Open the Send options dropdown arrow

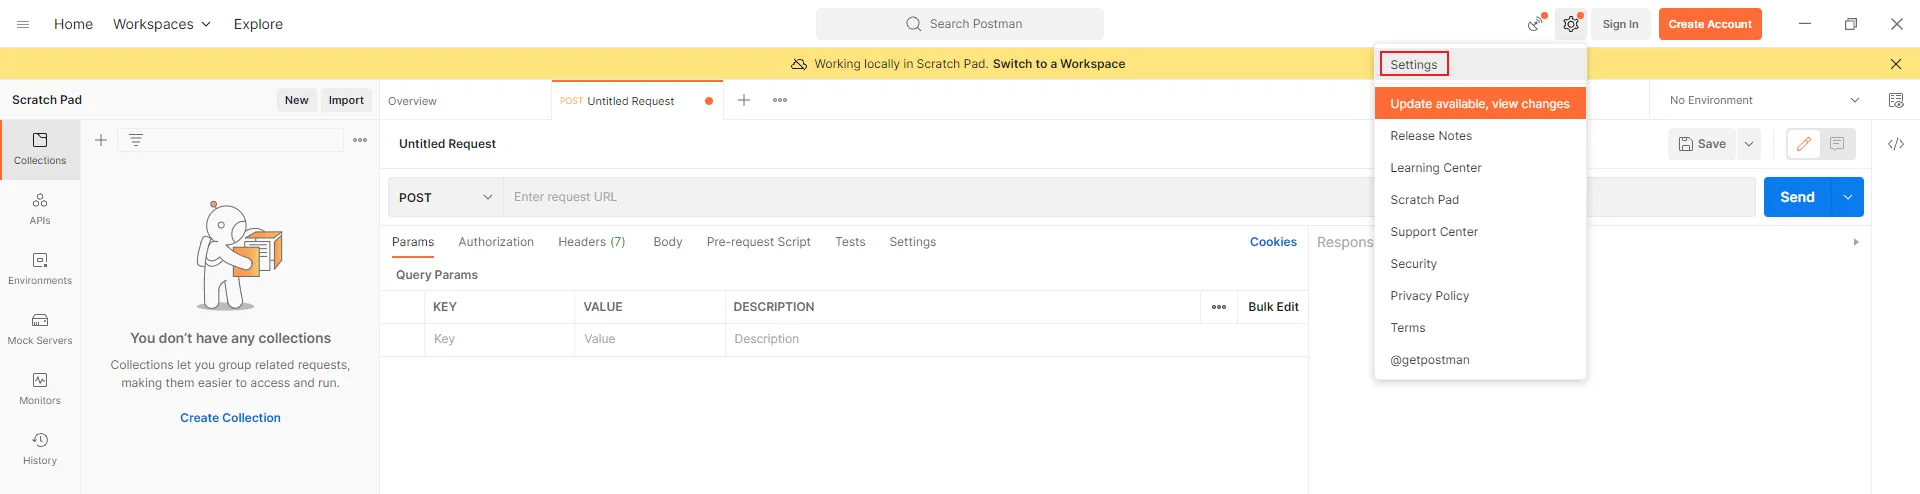point(1848,197)
